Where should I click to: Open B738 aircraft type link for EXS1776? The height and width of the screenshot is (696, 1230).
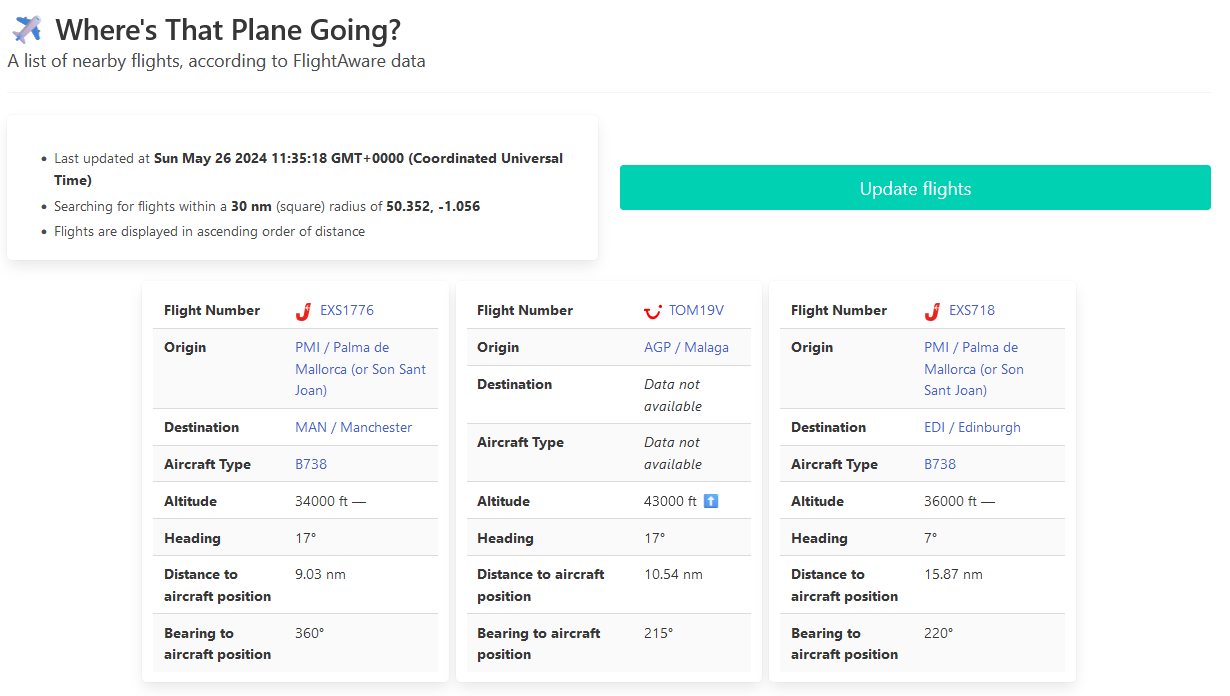tap(311, 464)
